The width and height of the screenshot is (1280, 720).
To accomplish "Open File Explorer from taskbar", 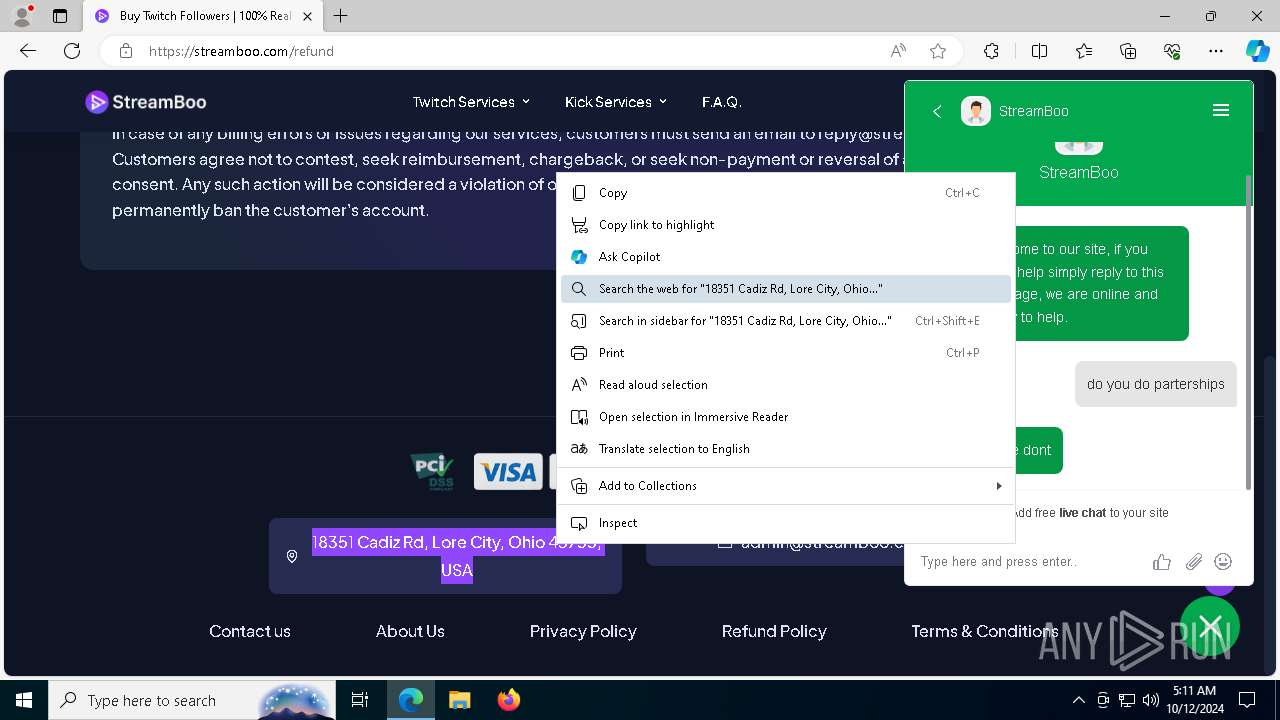I will 459,700.
